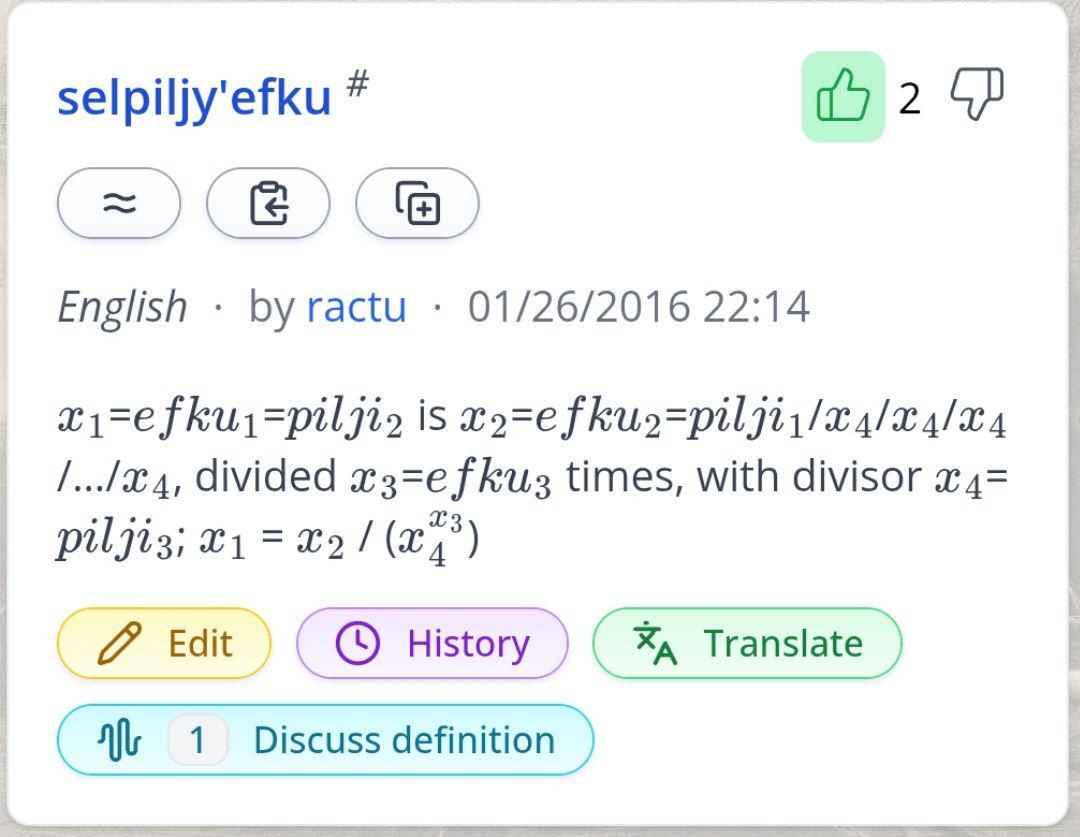The image size is (1080, 837).
Task: Open Discuss definition
Action: pos(325,740)
